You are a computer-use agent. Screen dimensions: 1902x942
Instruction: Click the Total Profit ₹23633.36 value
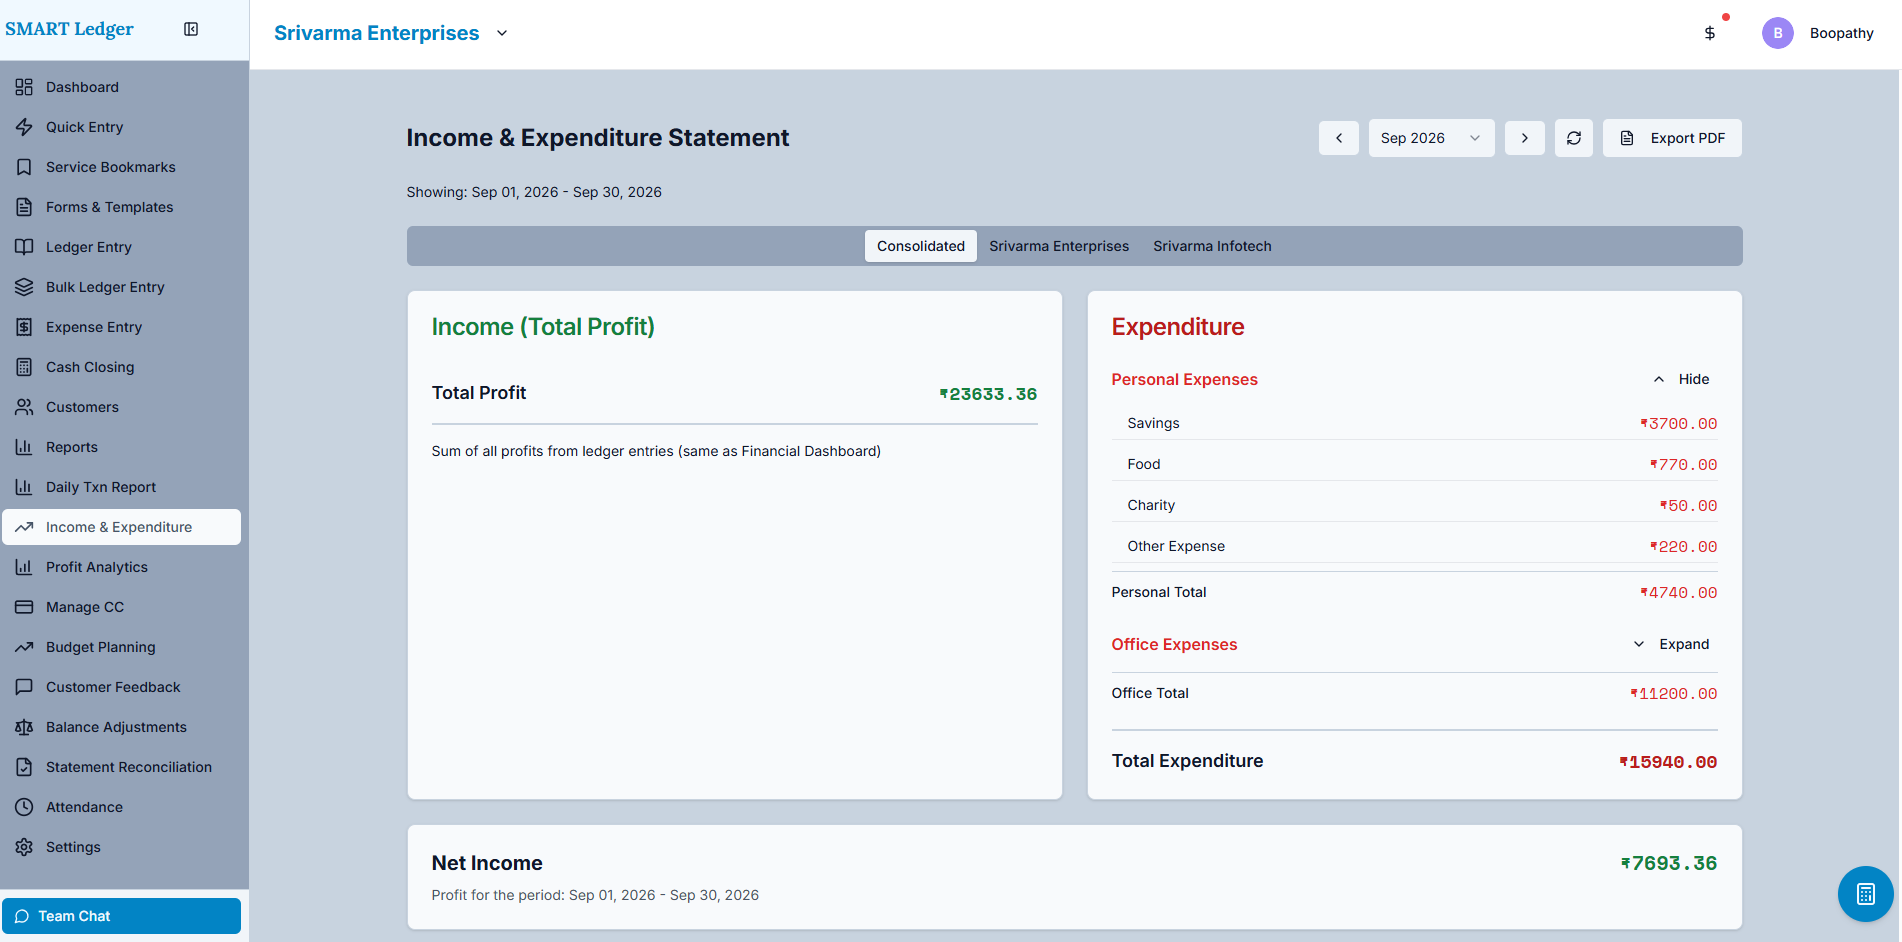pyautogui.click(x=988, y=394)
